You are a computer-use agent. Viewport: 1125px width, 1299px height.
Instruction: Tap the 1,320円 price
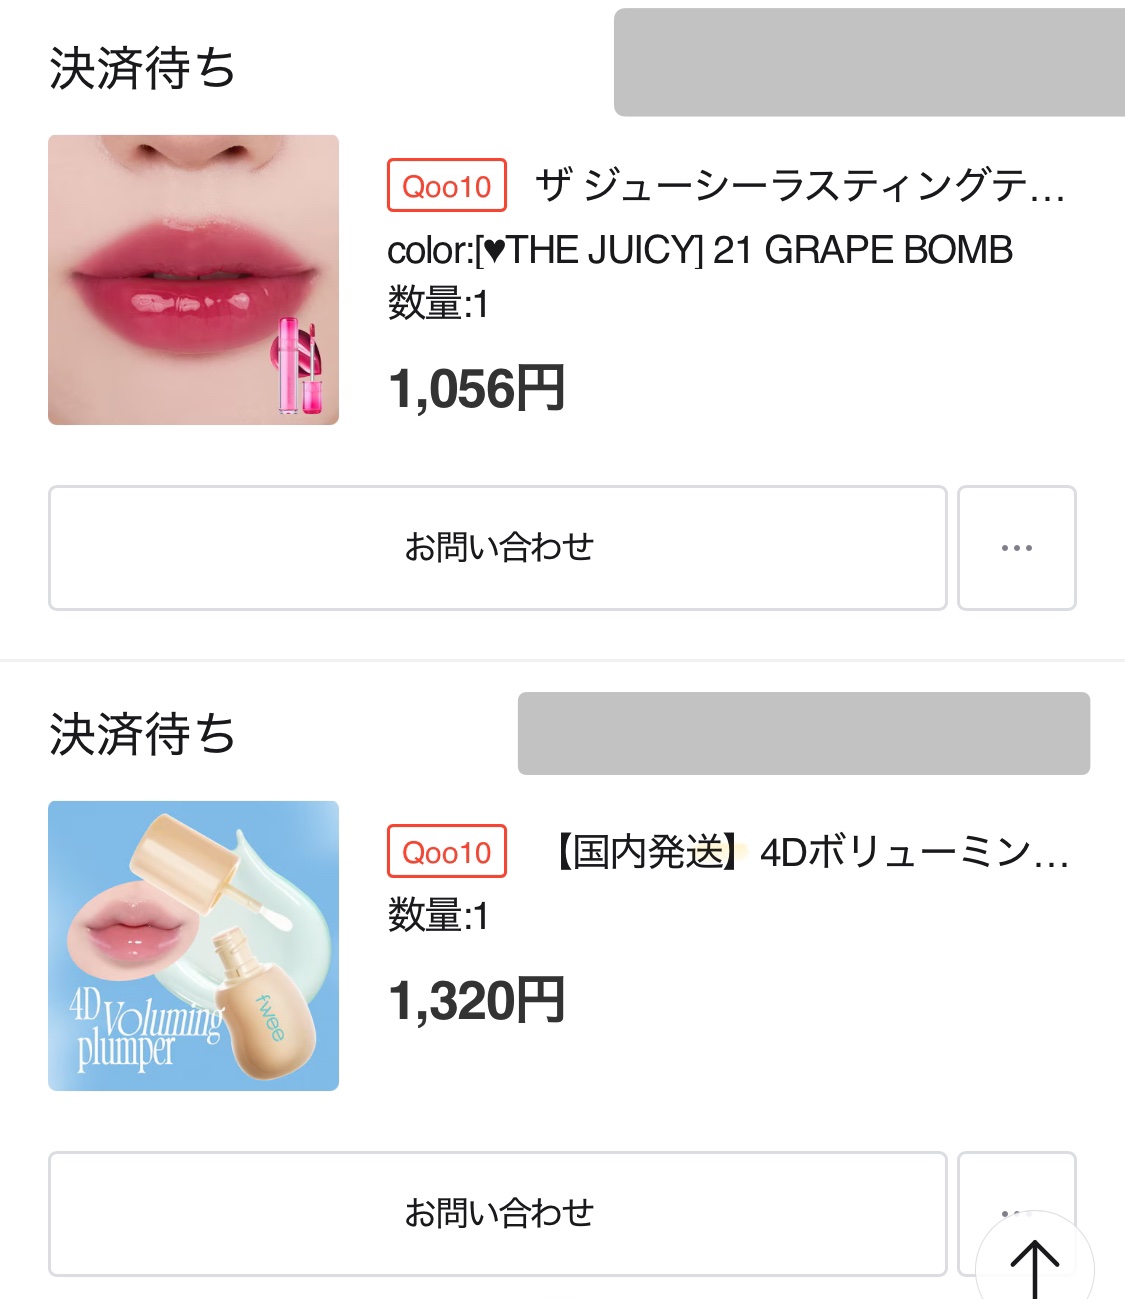pos(477,1001)
